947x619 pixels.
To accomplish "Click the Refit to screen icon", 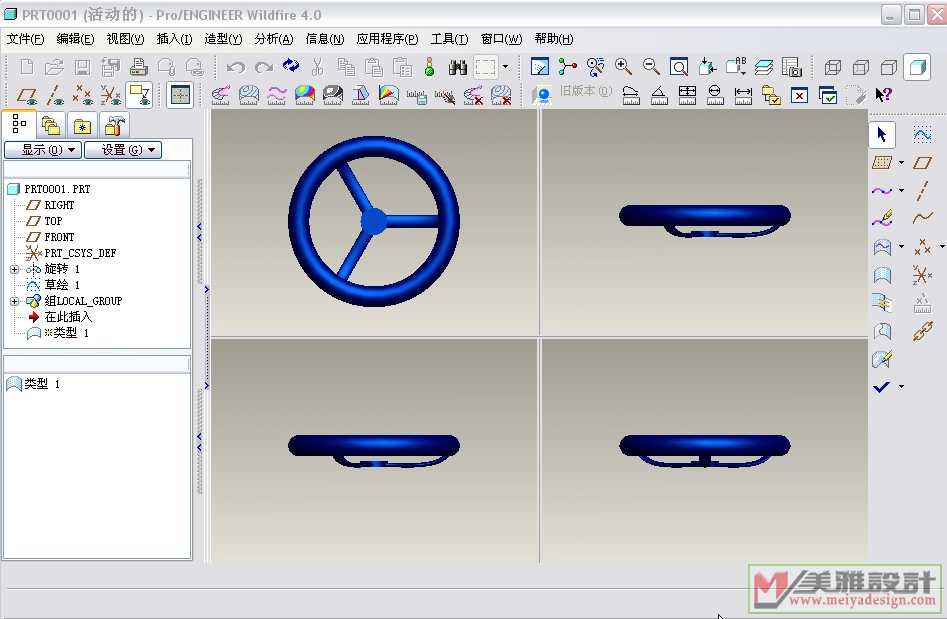I will coord(679,66).
